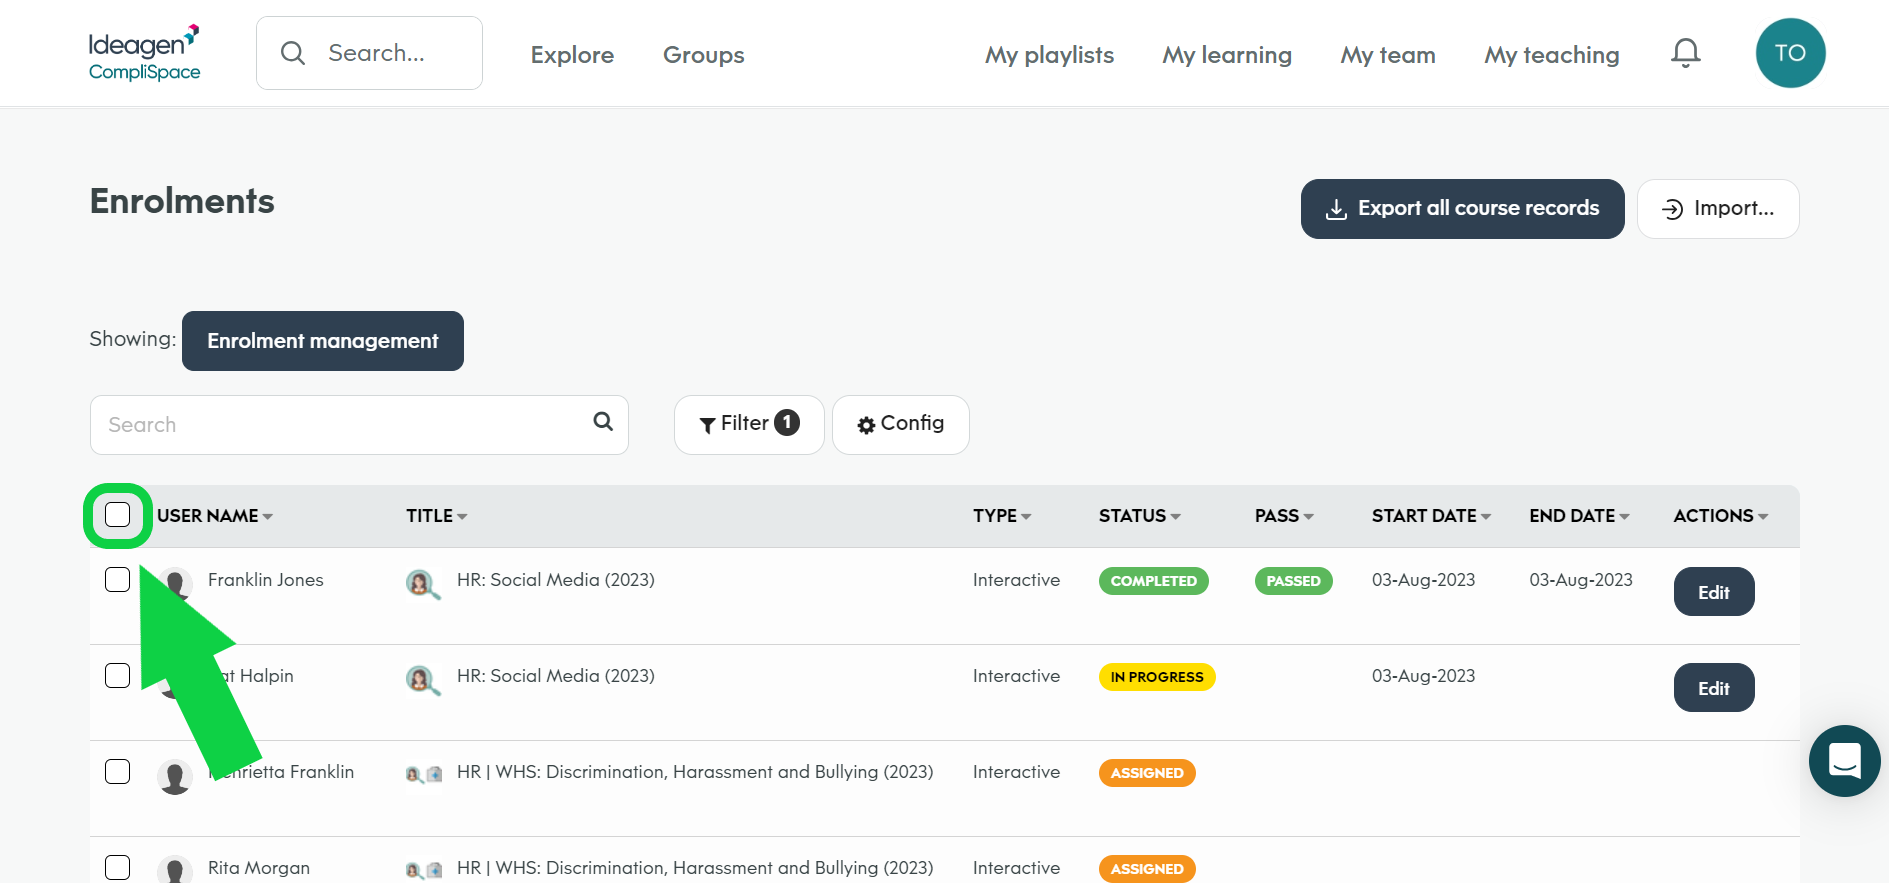Click course icon in Henrietta Franklin's row
Screen dimensions: 1889x883
(x=424, y=774)
